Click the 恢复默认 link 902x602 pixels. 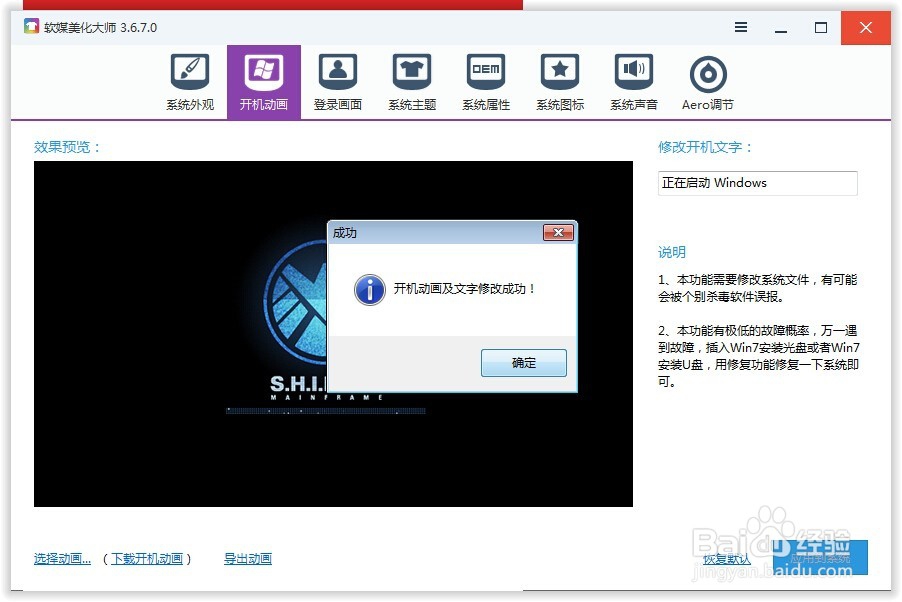(x=727, y=559)
